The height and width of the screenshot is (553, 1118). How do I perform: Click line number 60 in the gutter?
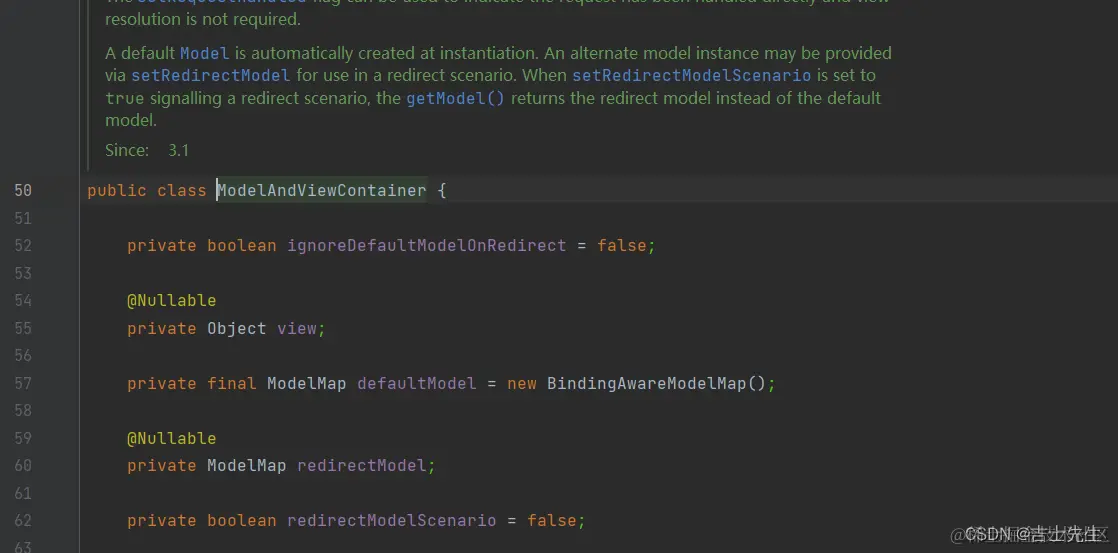tap(23, 465)
